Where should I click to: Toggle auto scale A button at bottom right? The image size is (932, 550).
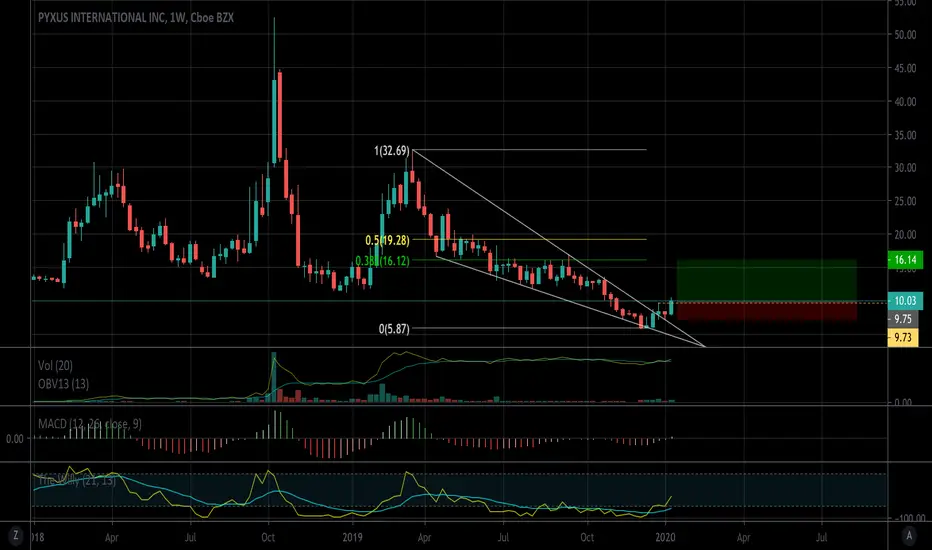(909, 536)
